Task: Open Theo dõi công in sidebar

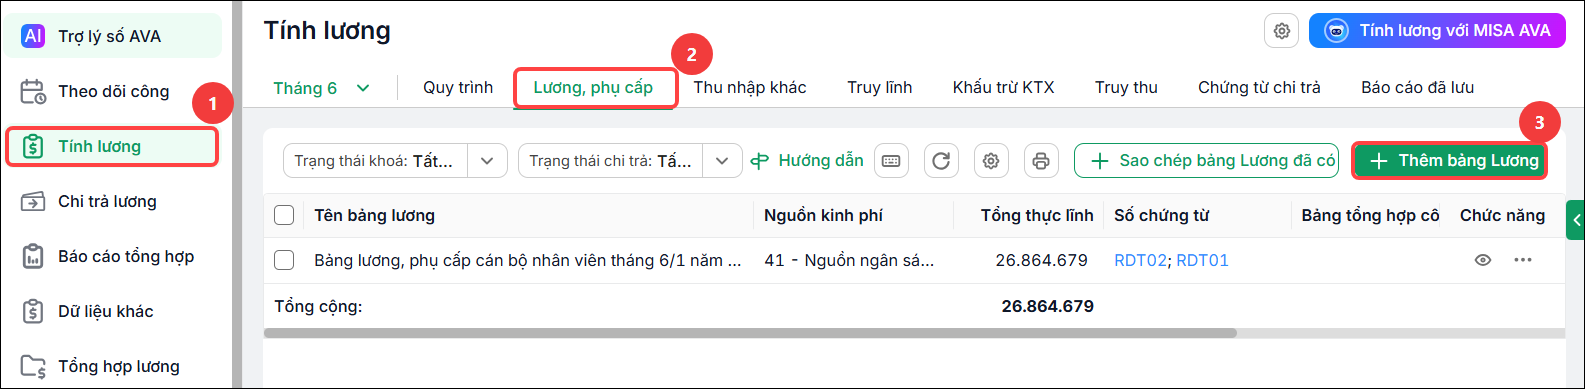Action: [112, 91]
